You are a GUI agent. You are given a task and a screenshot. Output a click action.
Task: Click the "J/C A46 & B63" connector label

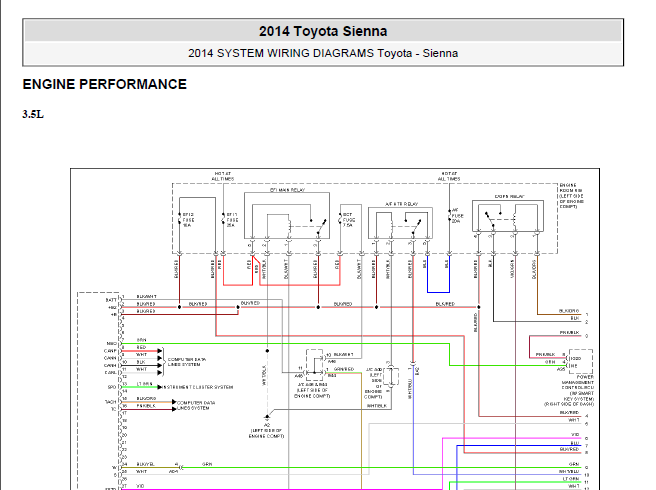[312, 384]
